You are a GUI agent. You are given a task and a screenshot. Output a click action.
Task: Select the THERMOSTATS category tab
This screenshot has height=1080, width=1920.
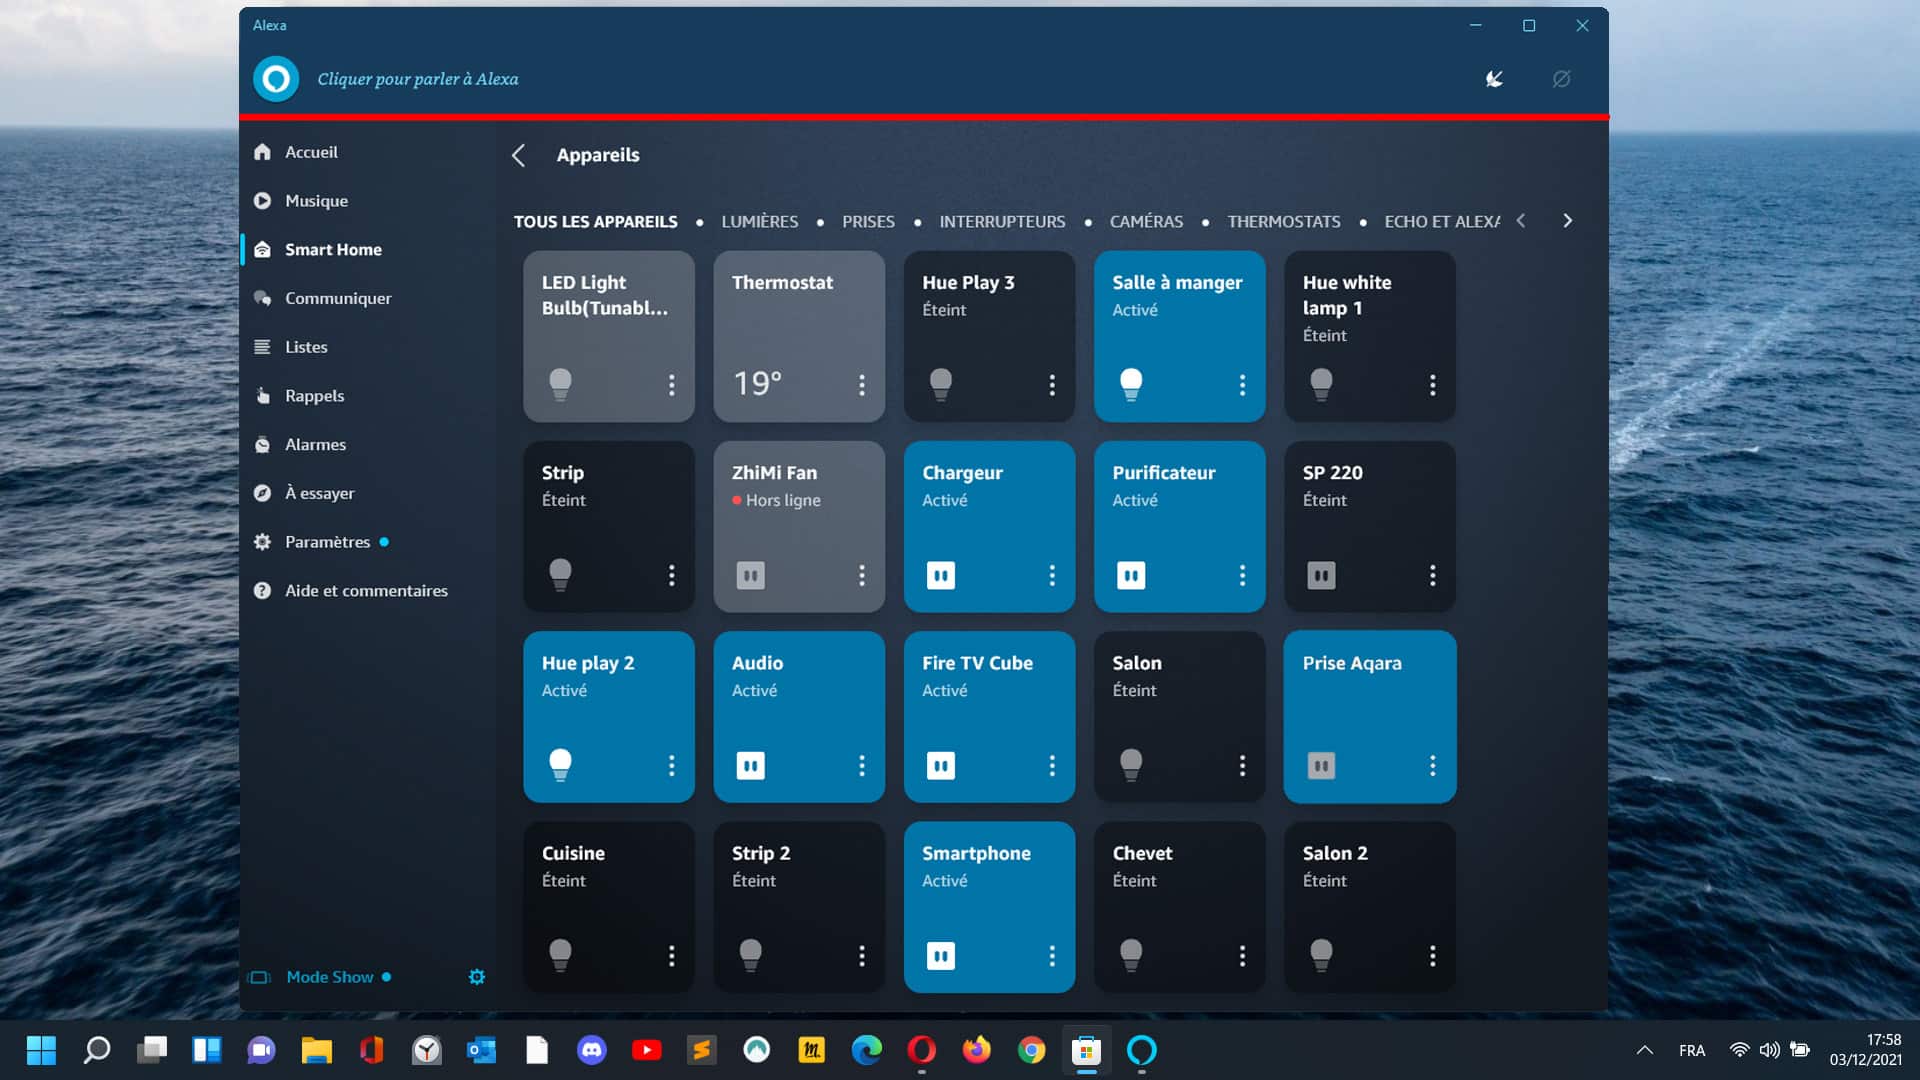[x=1283, y=221]
